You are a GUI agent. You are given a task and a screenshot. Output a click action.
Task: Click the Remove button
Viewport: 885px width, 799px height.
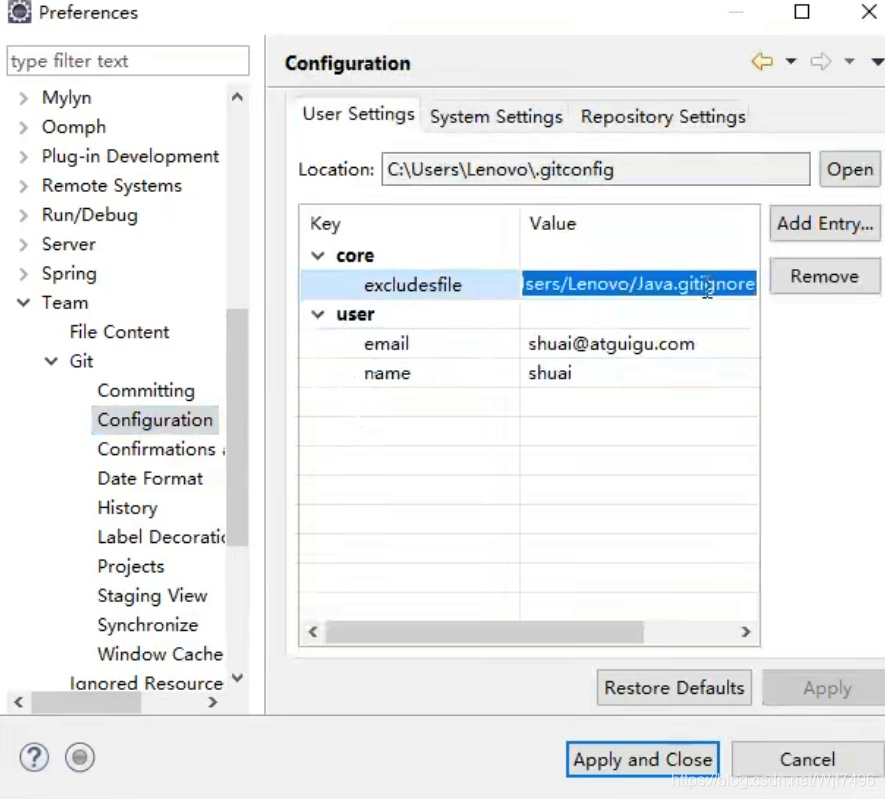825,276
